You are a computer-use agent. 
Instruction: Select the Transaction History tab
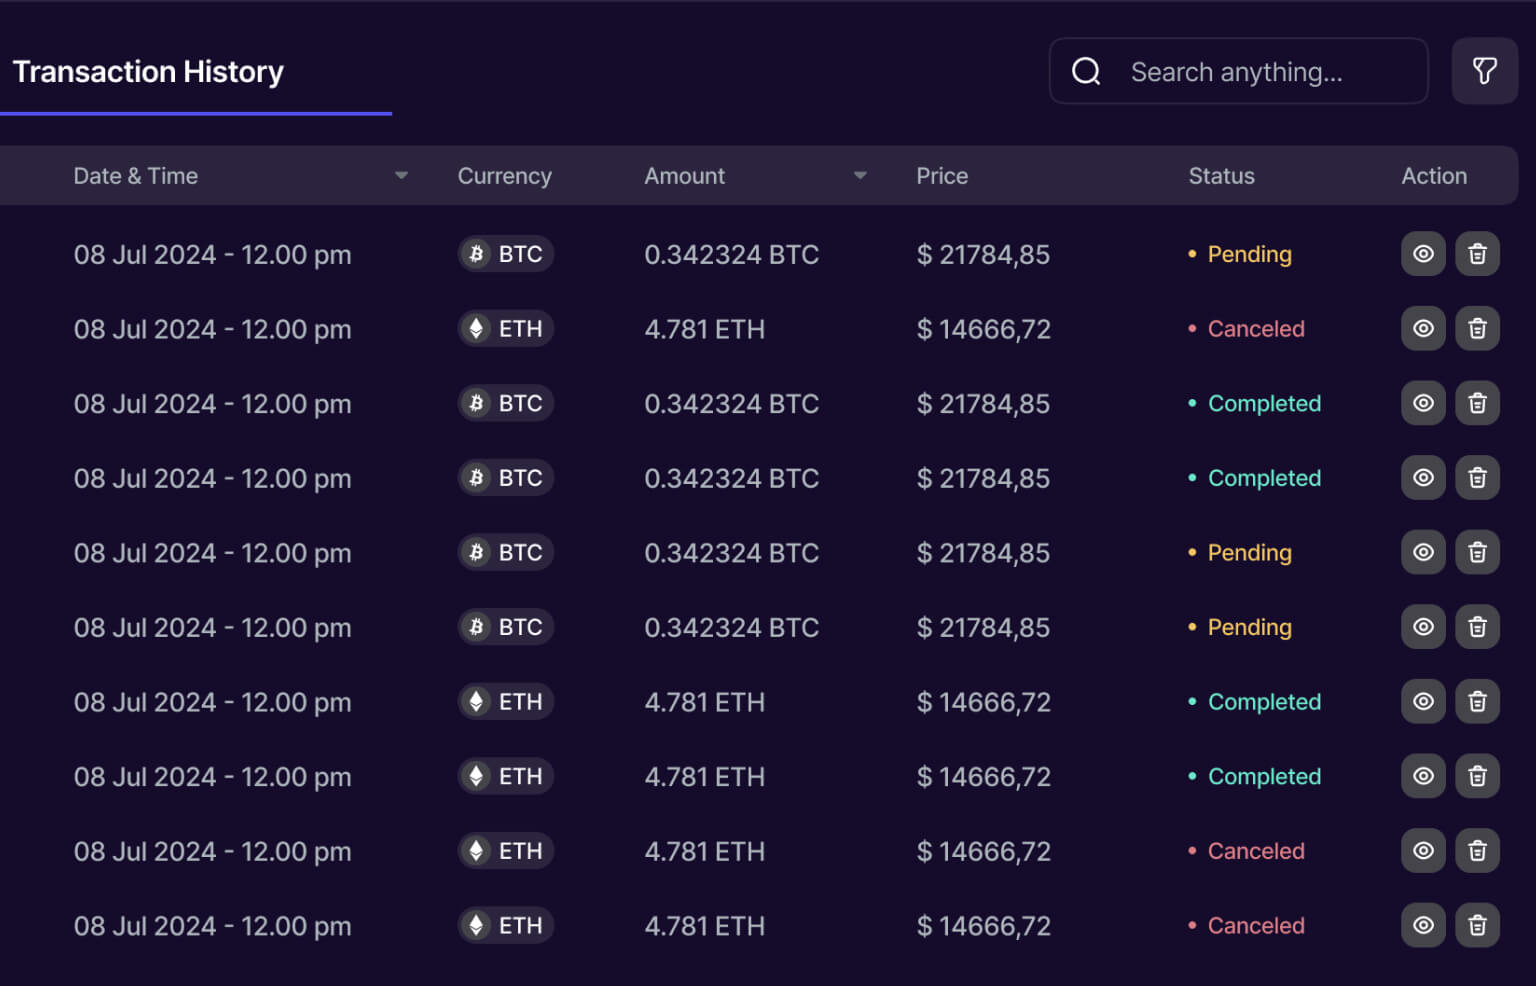[148, 72]
